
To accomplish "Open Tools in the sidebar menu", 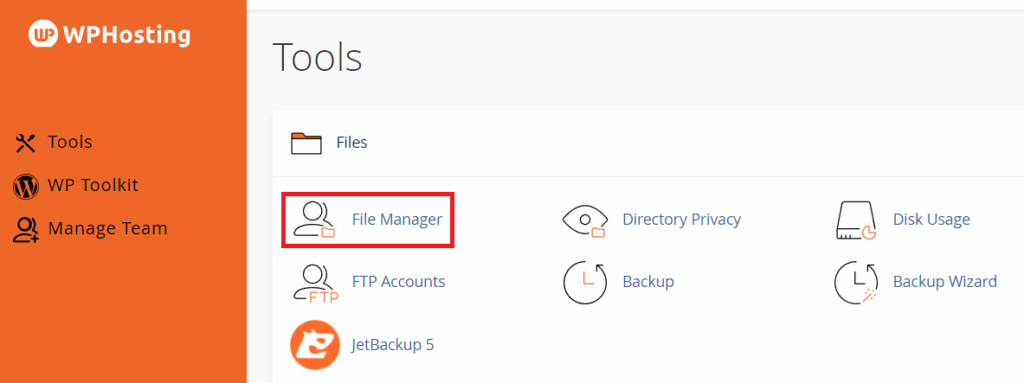I will (70, 142).
